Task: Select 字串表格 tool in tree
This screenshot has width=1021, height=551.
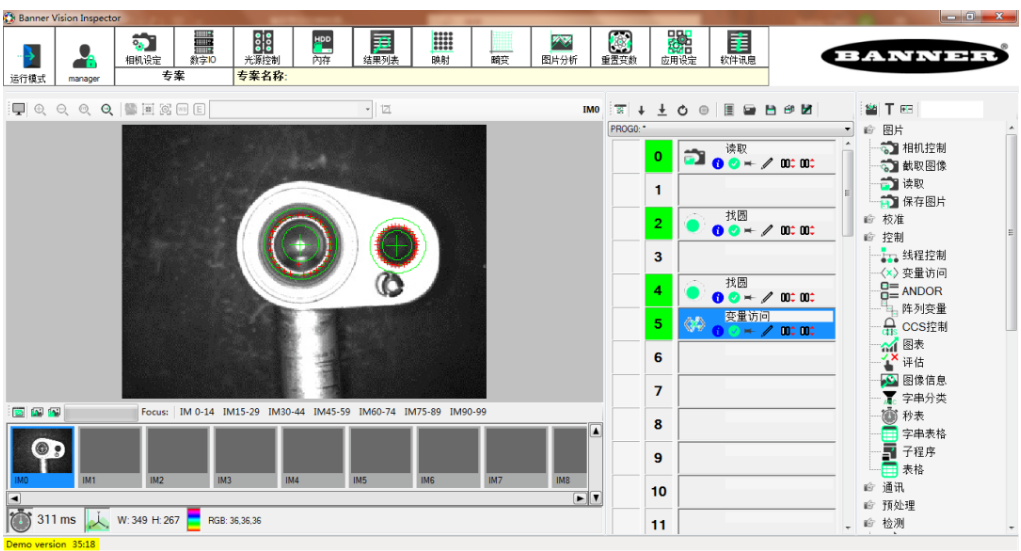Action: click(x=923, y=434)
